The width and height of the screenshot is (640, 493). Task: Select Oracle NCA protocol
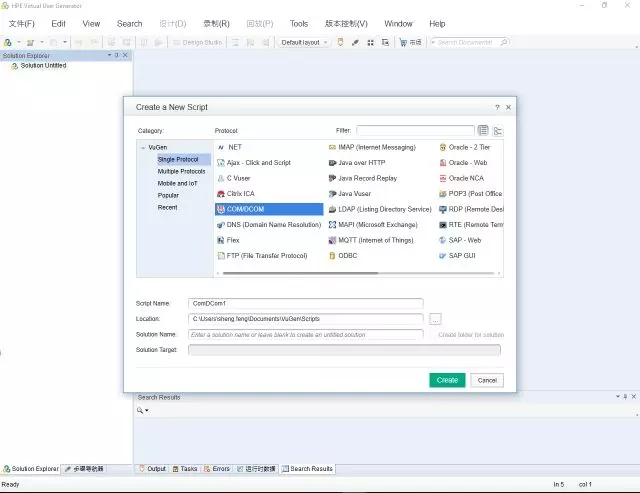pos(461,178)
